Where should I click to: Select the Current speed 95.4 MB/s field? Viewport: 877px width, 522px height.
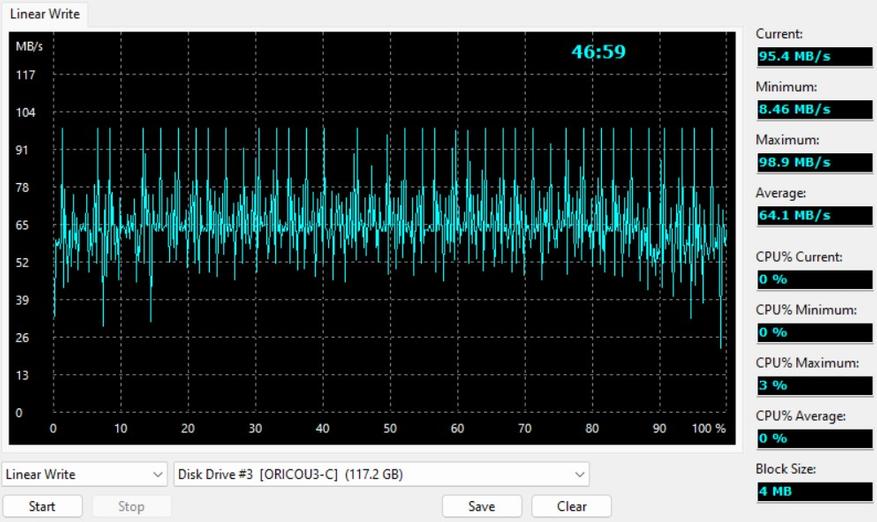[814, 57]
